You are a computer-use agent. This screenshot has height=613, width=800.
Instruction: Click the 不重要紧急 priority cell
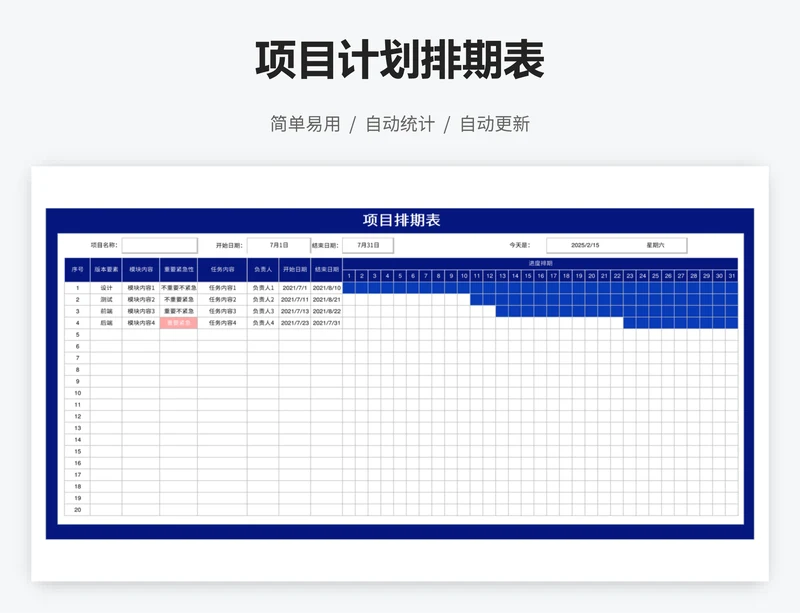click(x=179, y=300)
